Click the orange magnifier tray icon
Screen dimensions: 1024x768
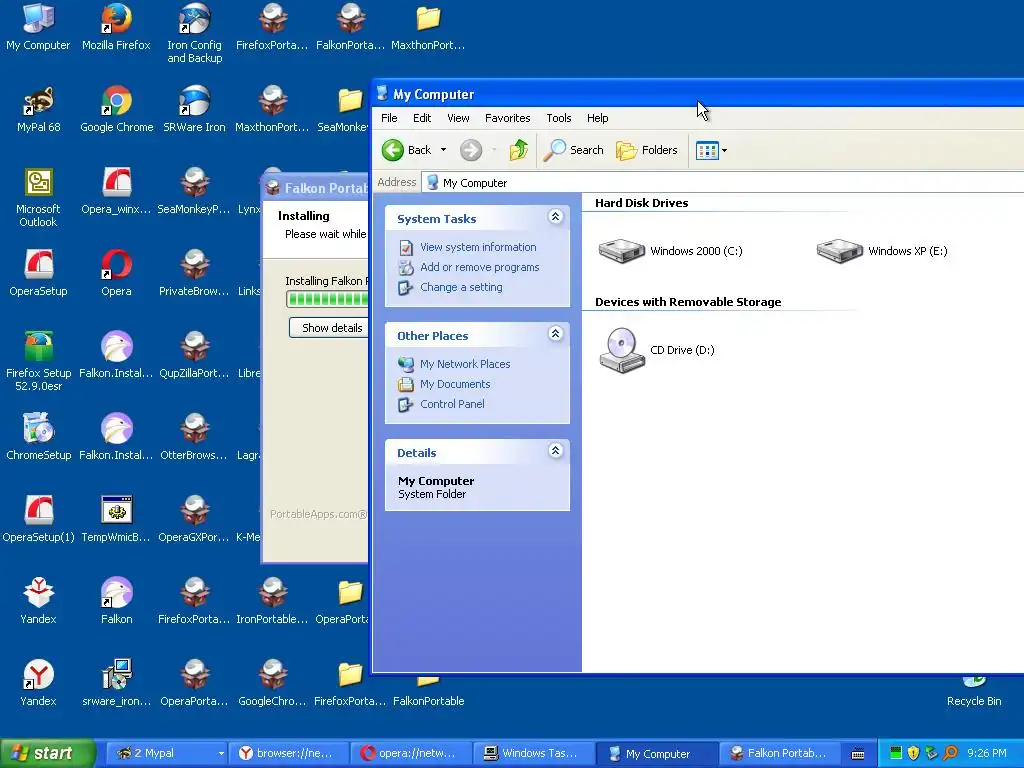[x=950, y=754]
